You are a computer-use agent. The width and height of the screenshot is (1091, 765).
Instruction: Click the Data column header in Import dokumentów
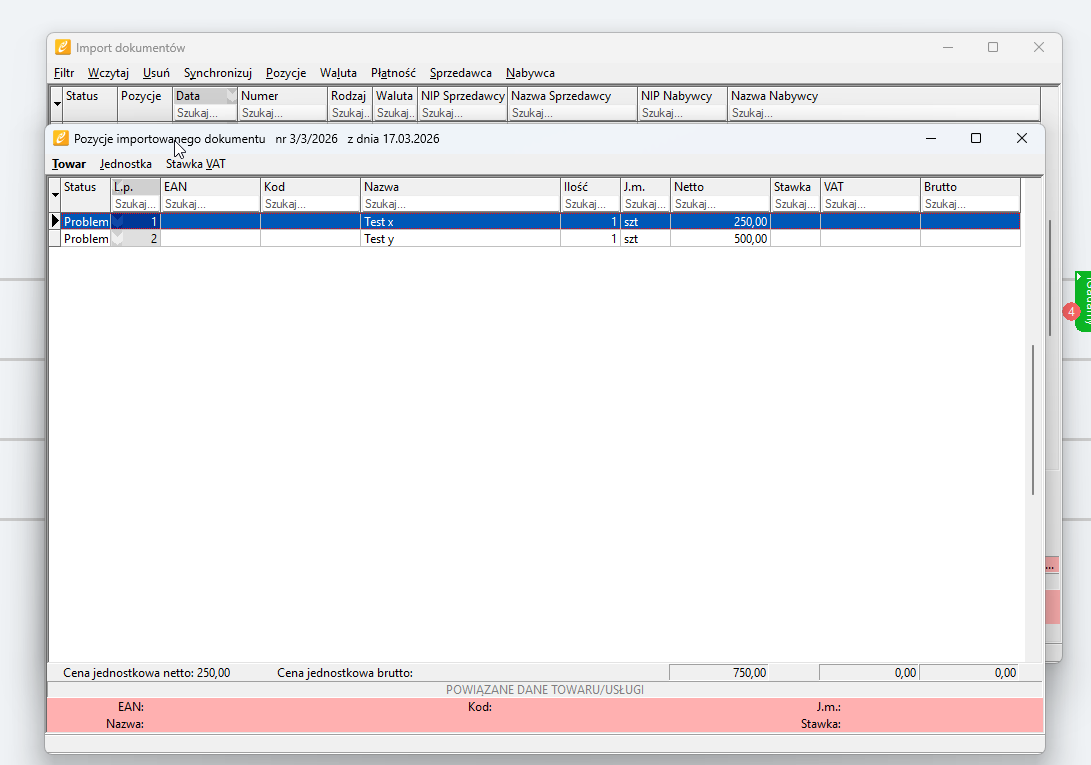click(200, 96)
